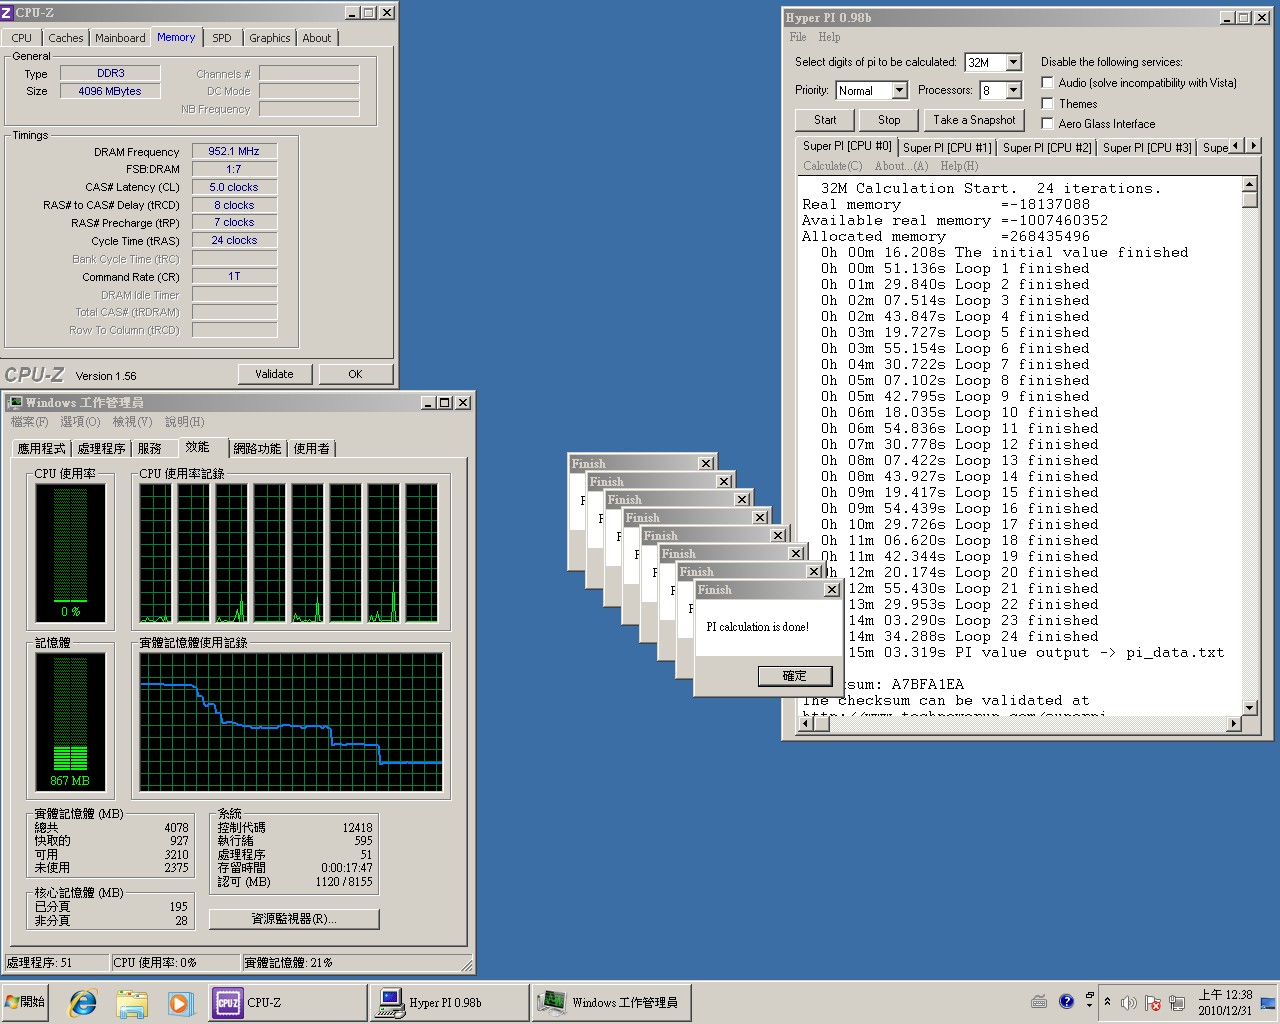
Task: Click the Hyper PI icon in the taskbar
Action: pyautogui.click(x=389, y=1002)
